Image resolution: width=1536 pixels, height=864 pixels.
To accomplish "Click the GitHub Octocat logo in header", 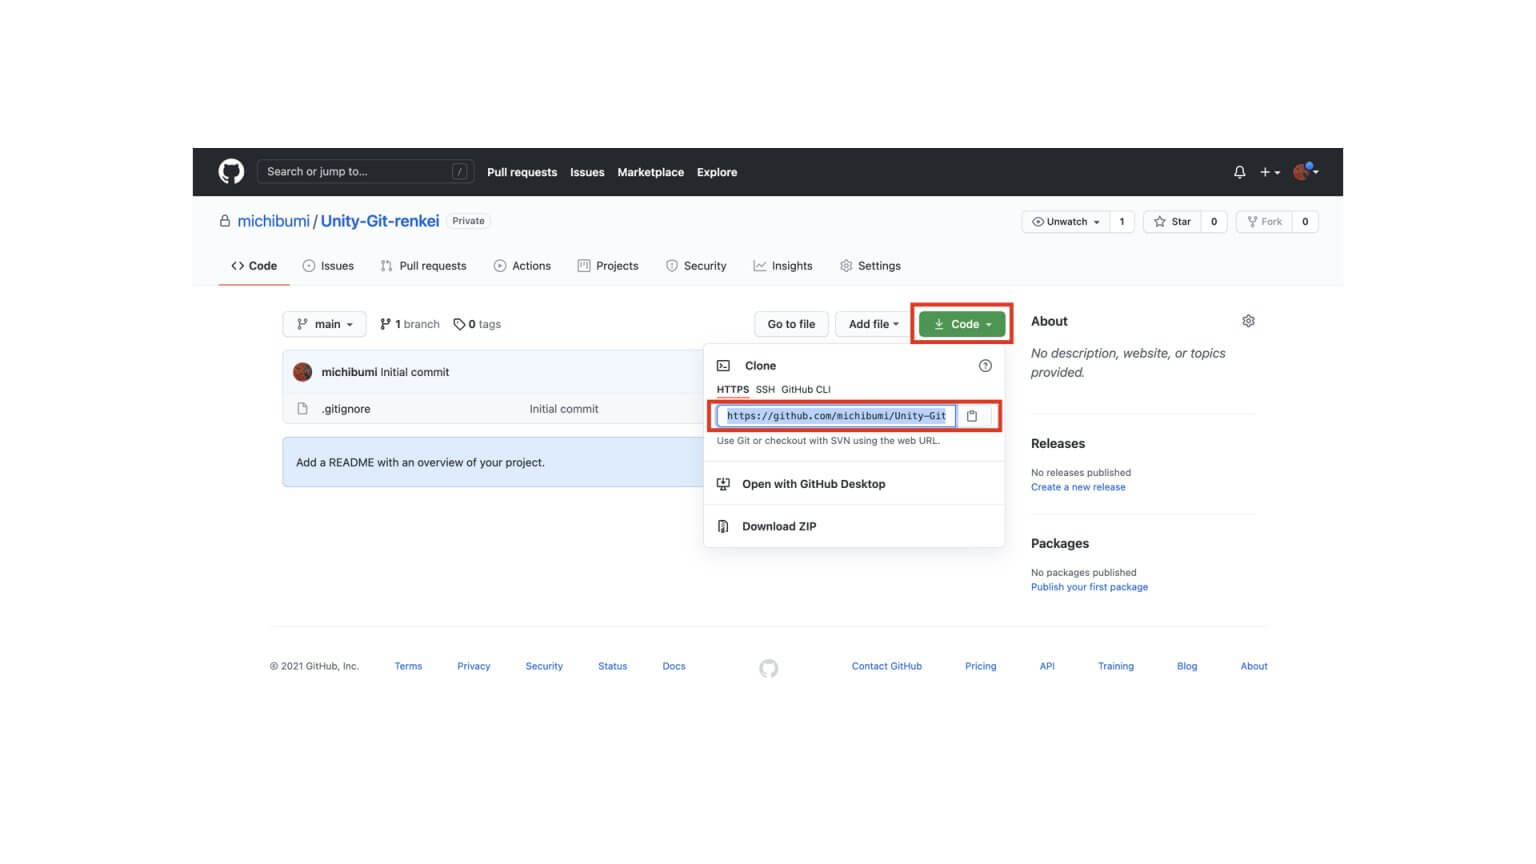I will pos(231,172).
